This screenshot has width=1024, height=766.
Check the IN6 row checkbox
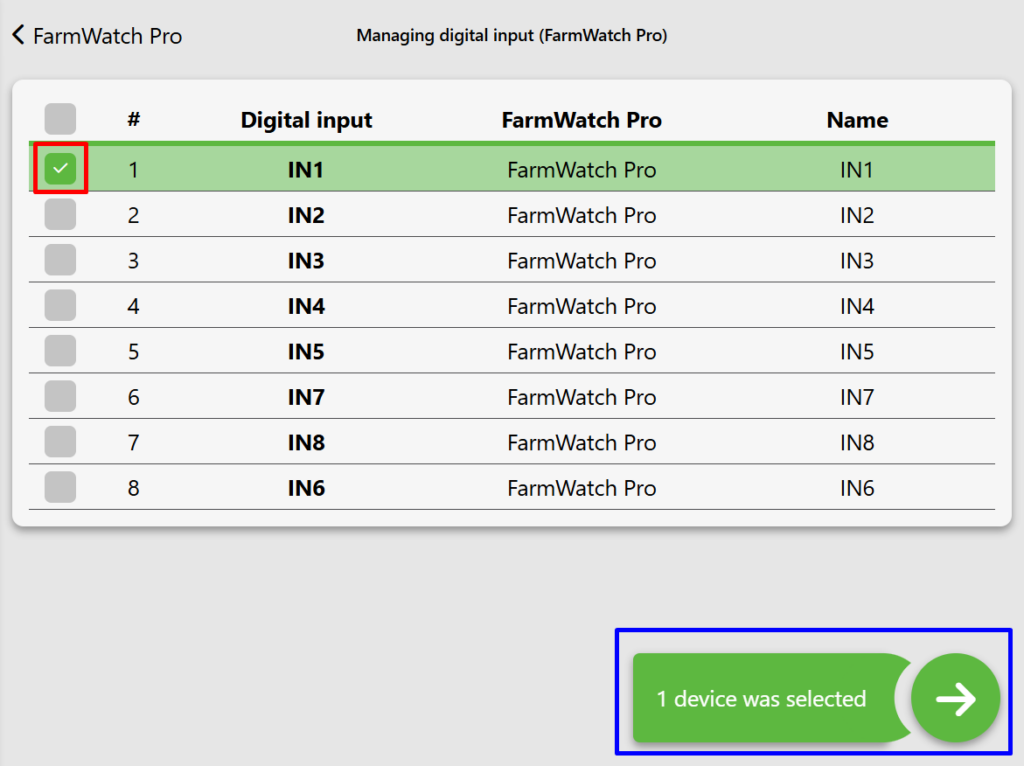pos(60,487)
